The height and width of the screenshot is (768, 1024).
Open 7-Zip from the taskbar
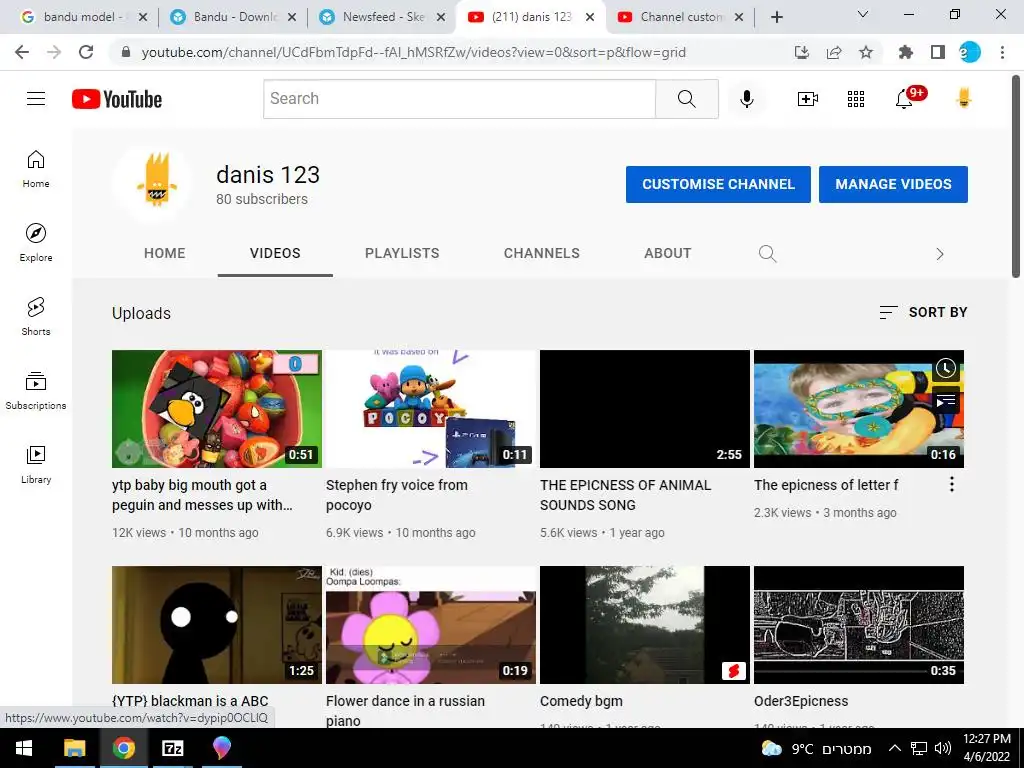[x=172, y=748]
